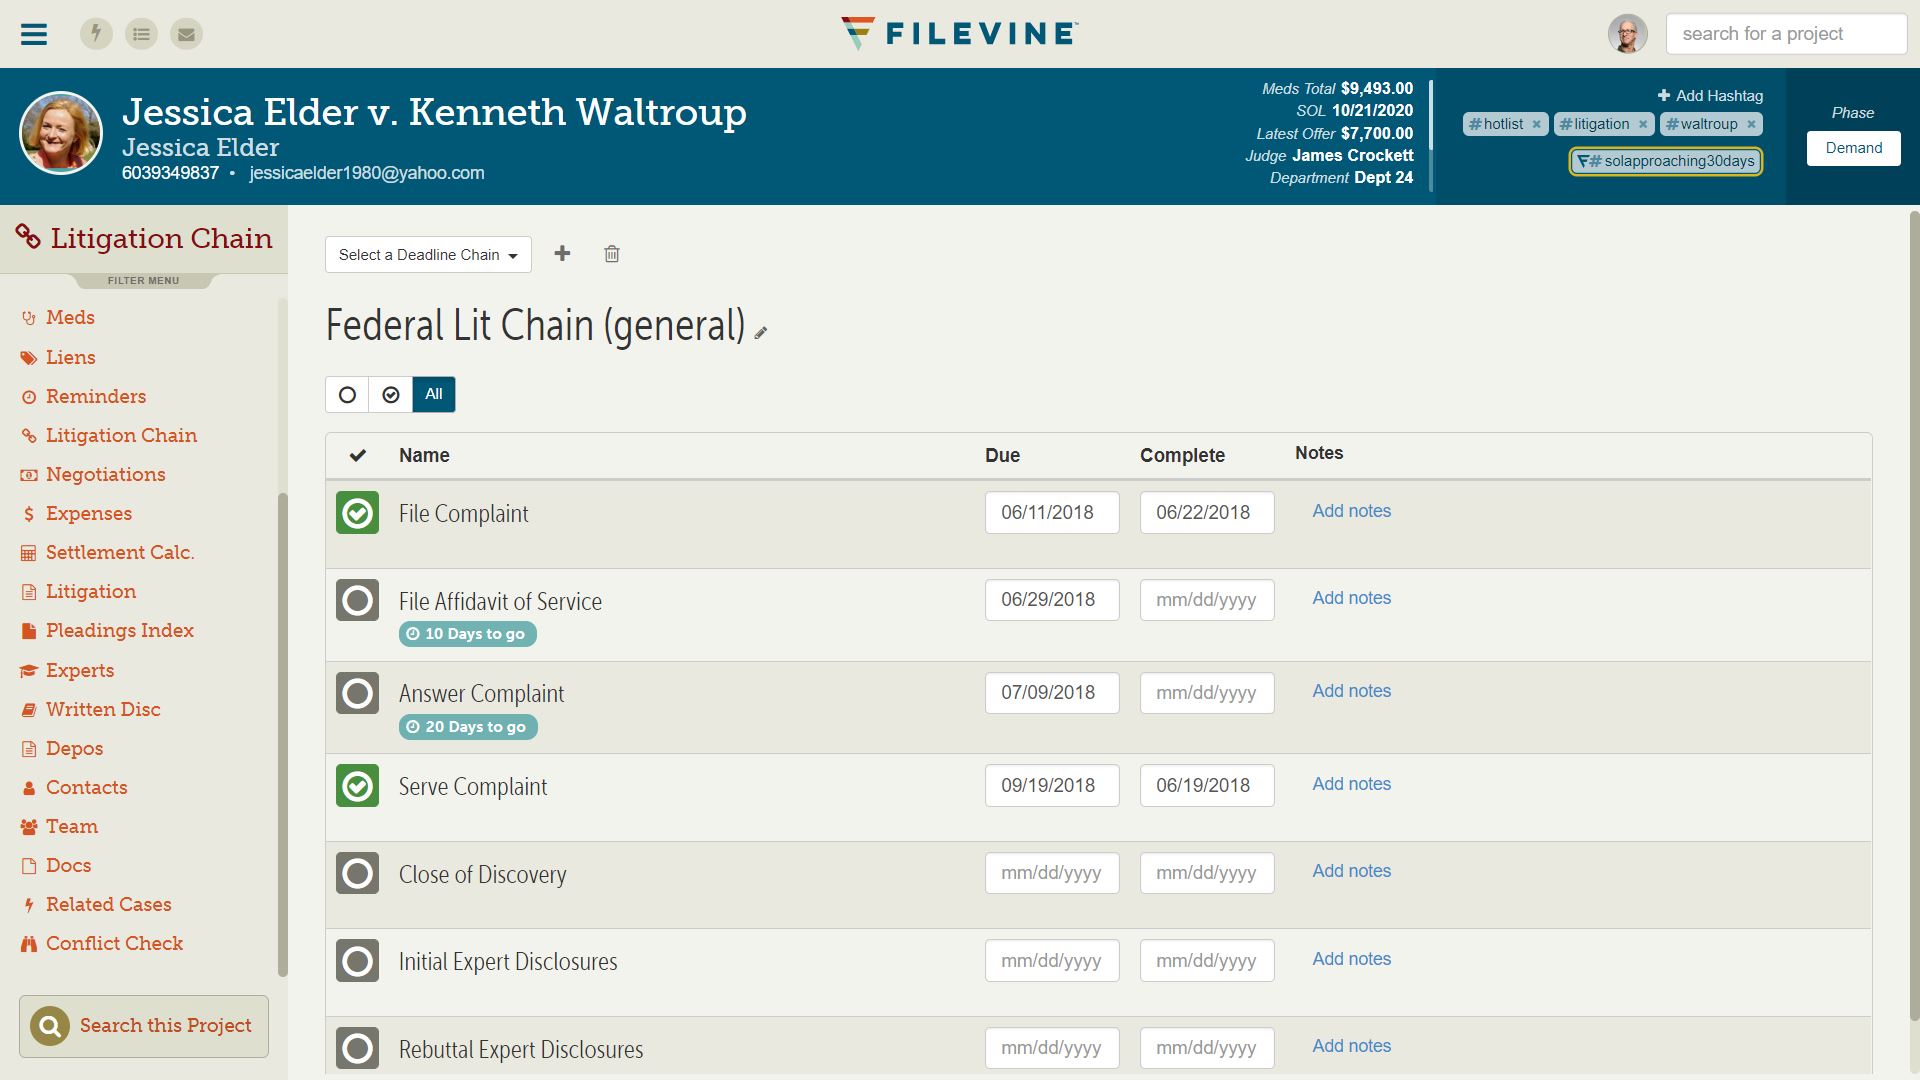Show All deadlines filter
Viewport: 1920px width, 1080px height.
click(x=434, y=394)
